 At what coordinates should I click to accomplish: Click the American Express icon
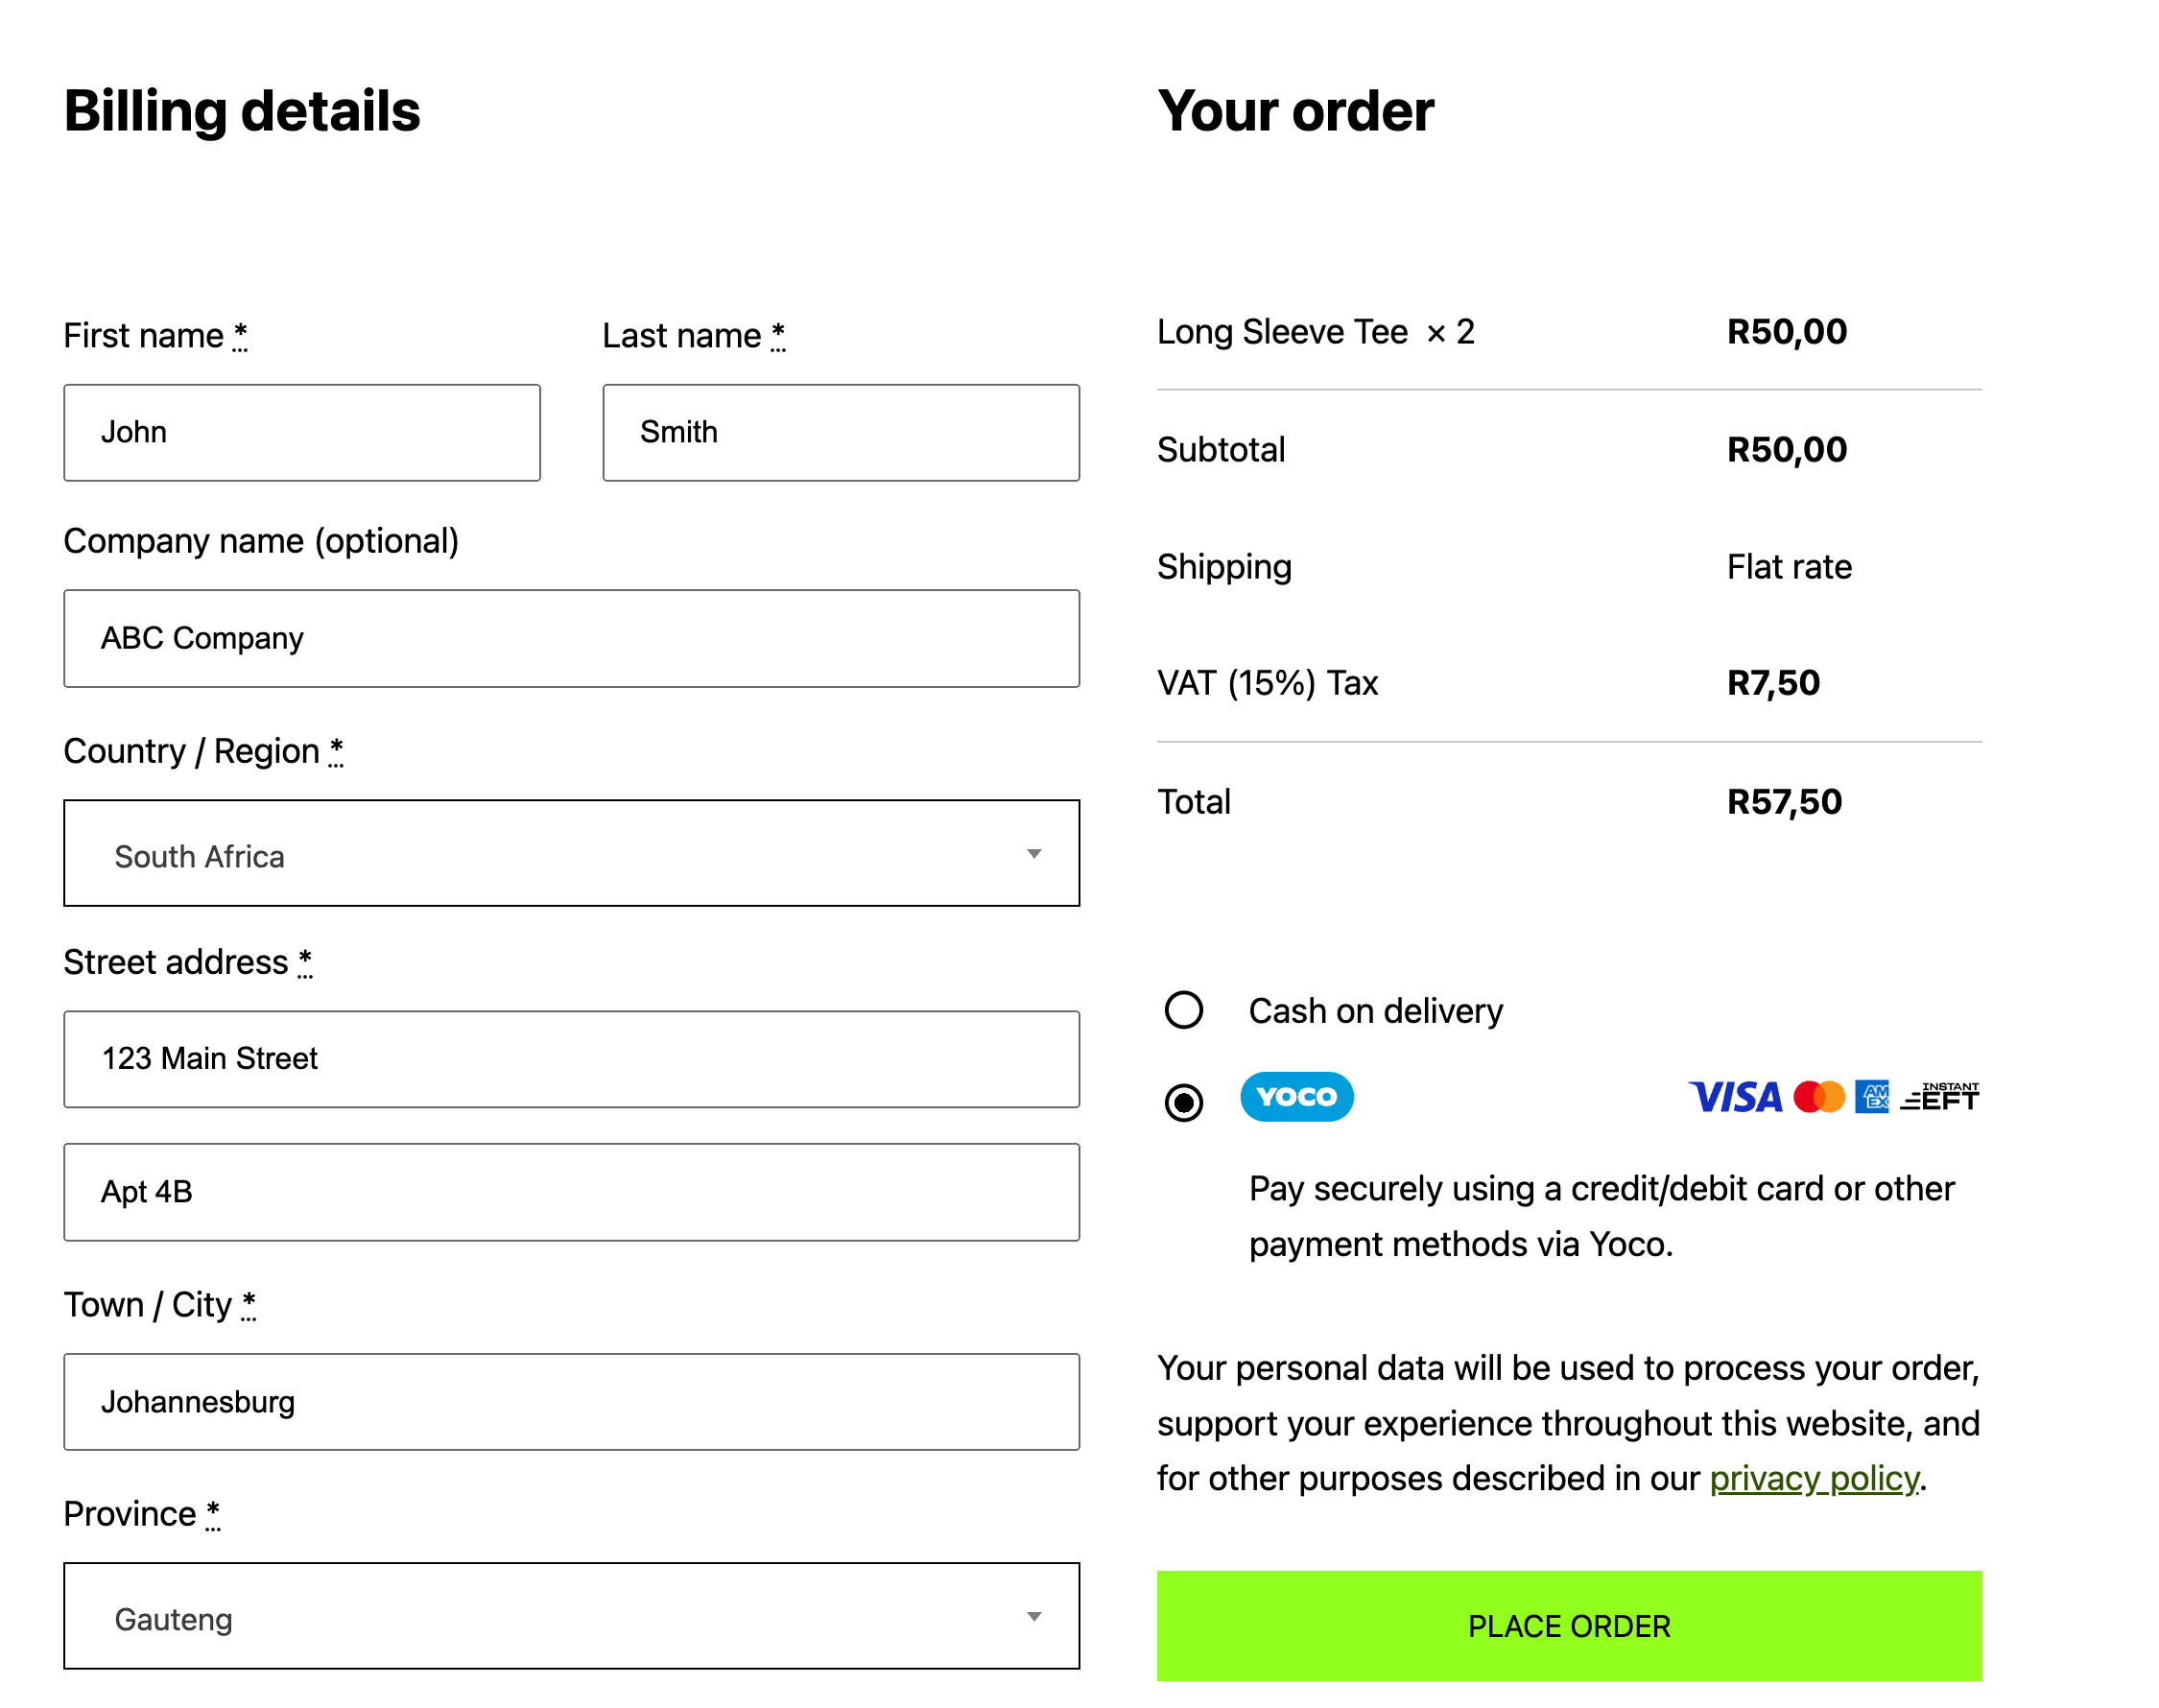pos(1871,1097)
